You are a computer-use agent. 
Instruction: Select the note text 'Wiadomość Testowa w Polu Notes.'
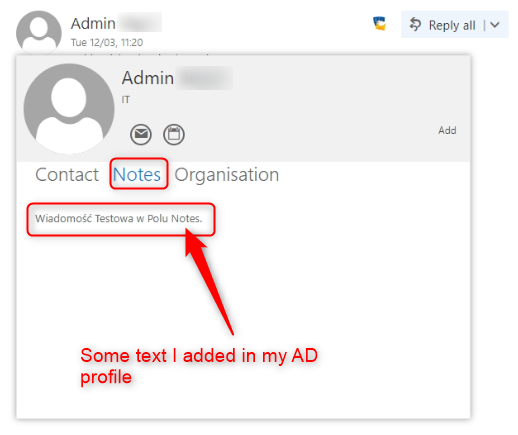tap(119, 219)
